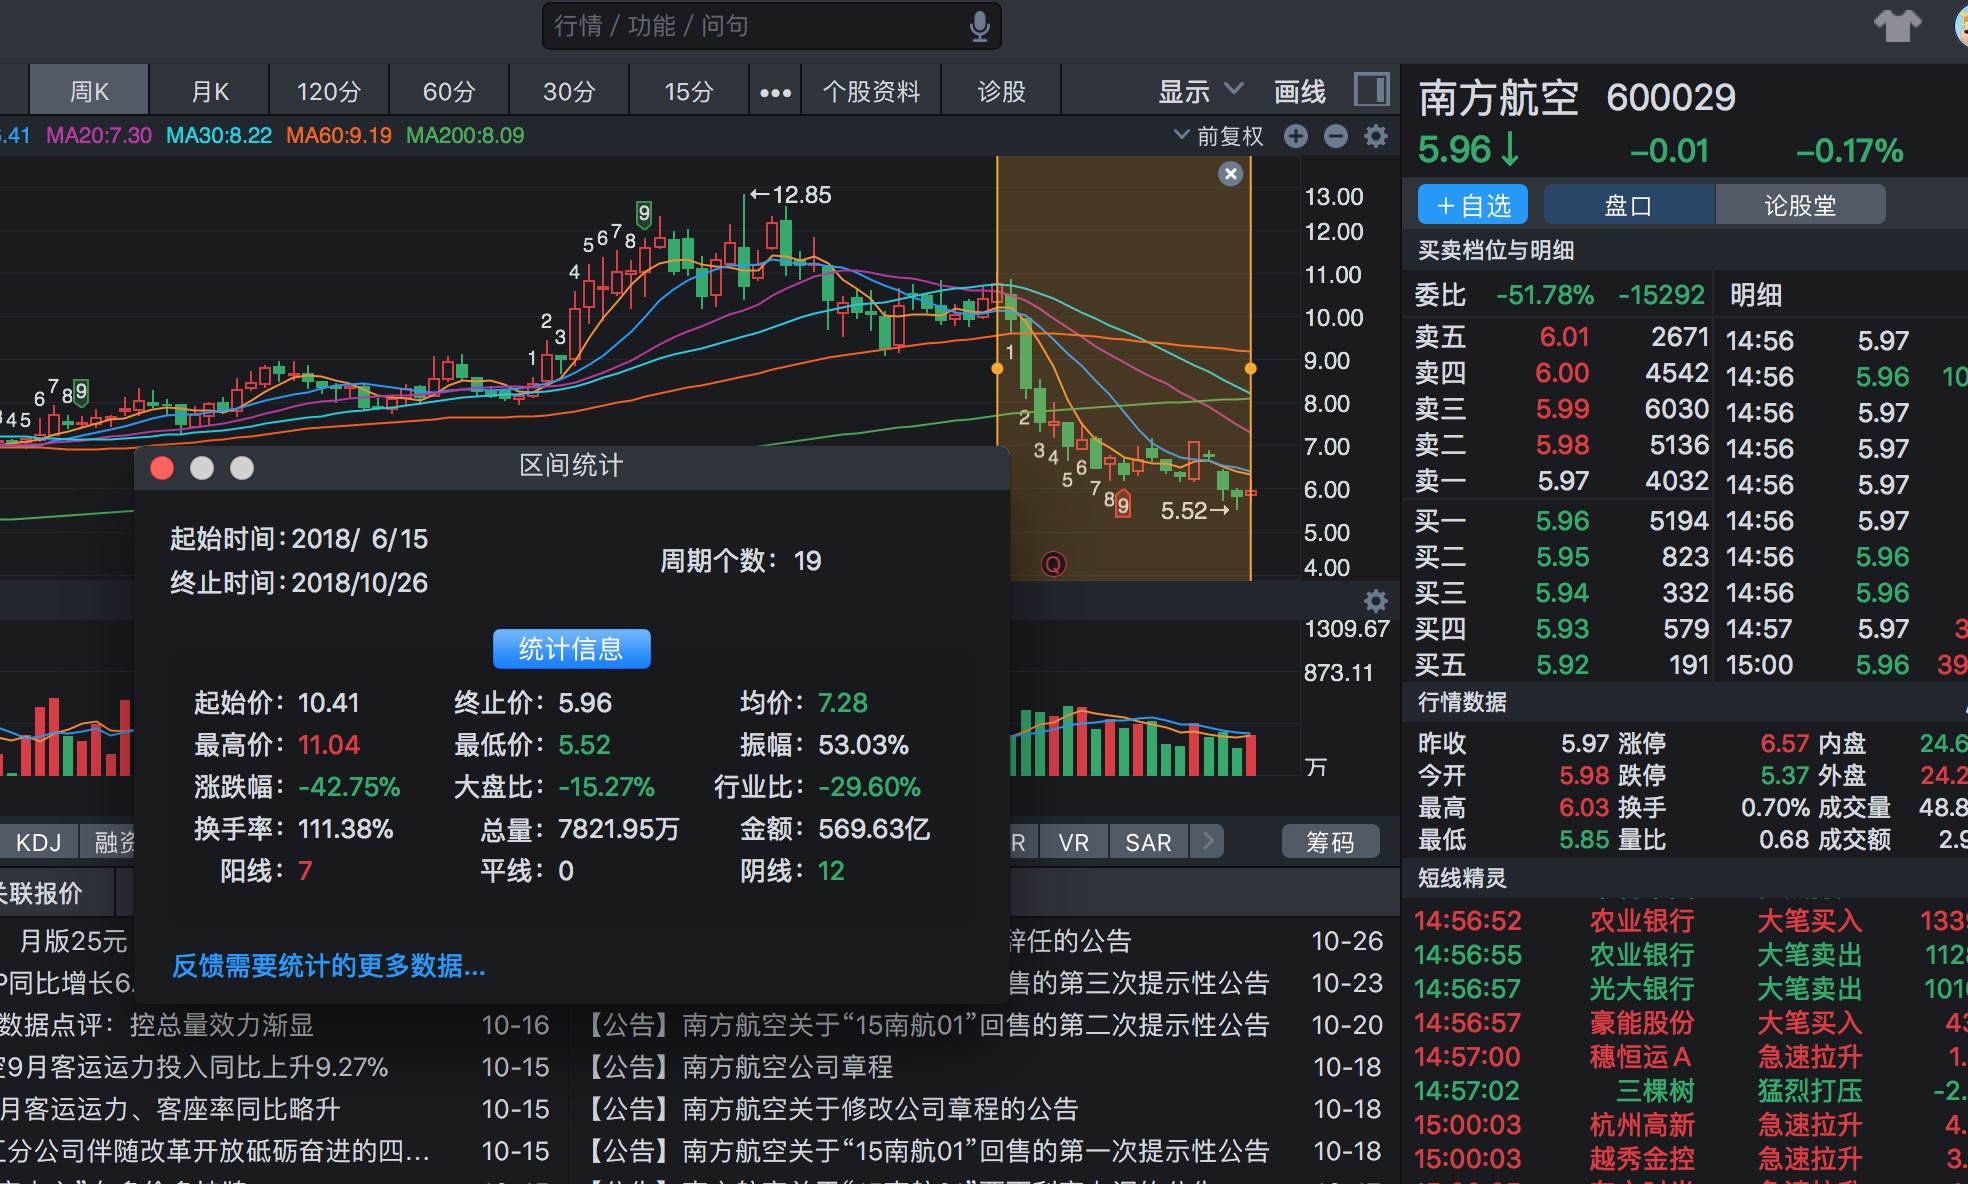Click 卖五 price 6.01 row

pyautogui.click(x=1560, y=337)
